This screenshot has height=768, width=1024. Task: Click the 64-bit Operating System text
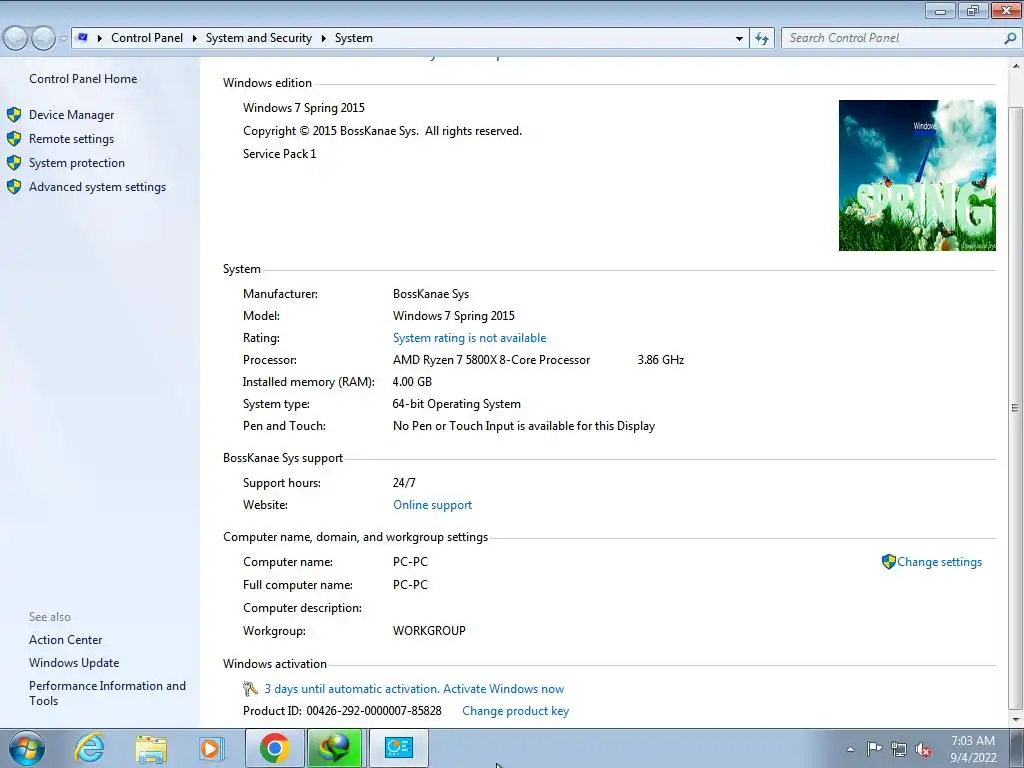click(456, 404)
